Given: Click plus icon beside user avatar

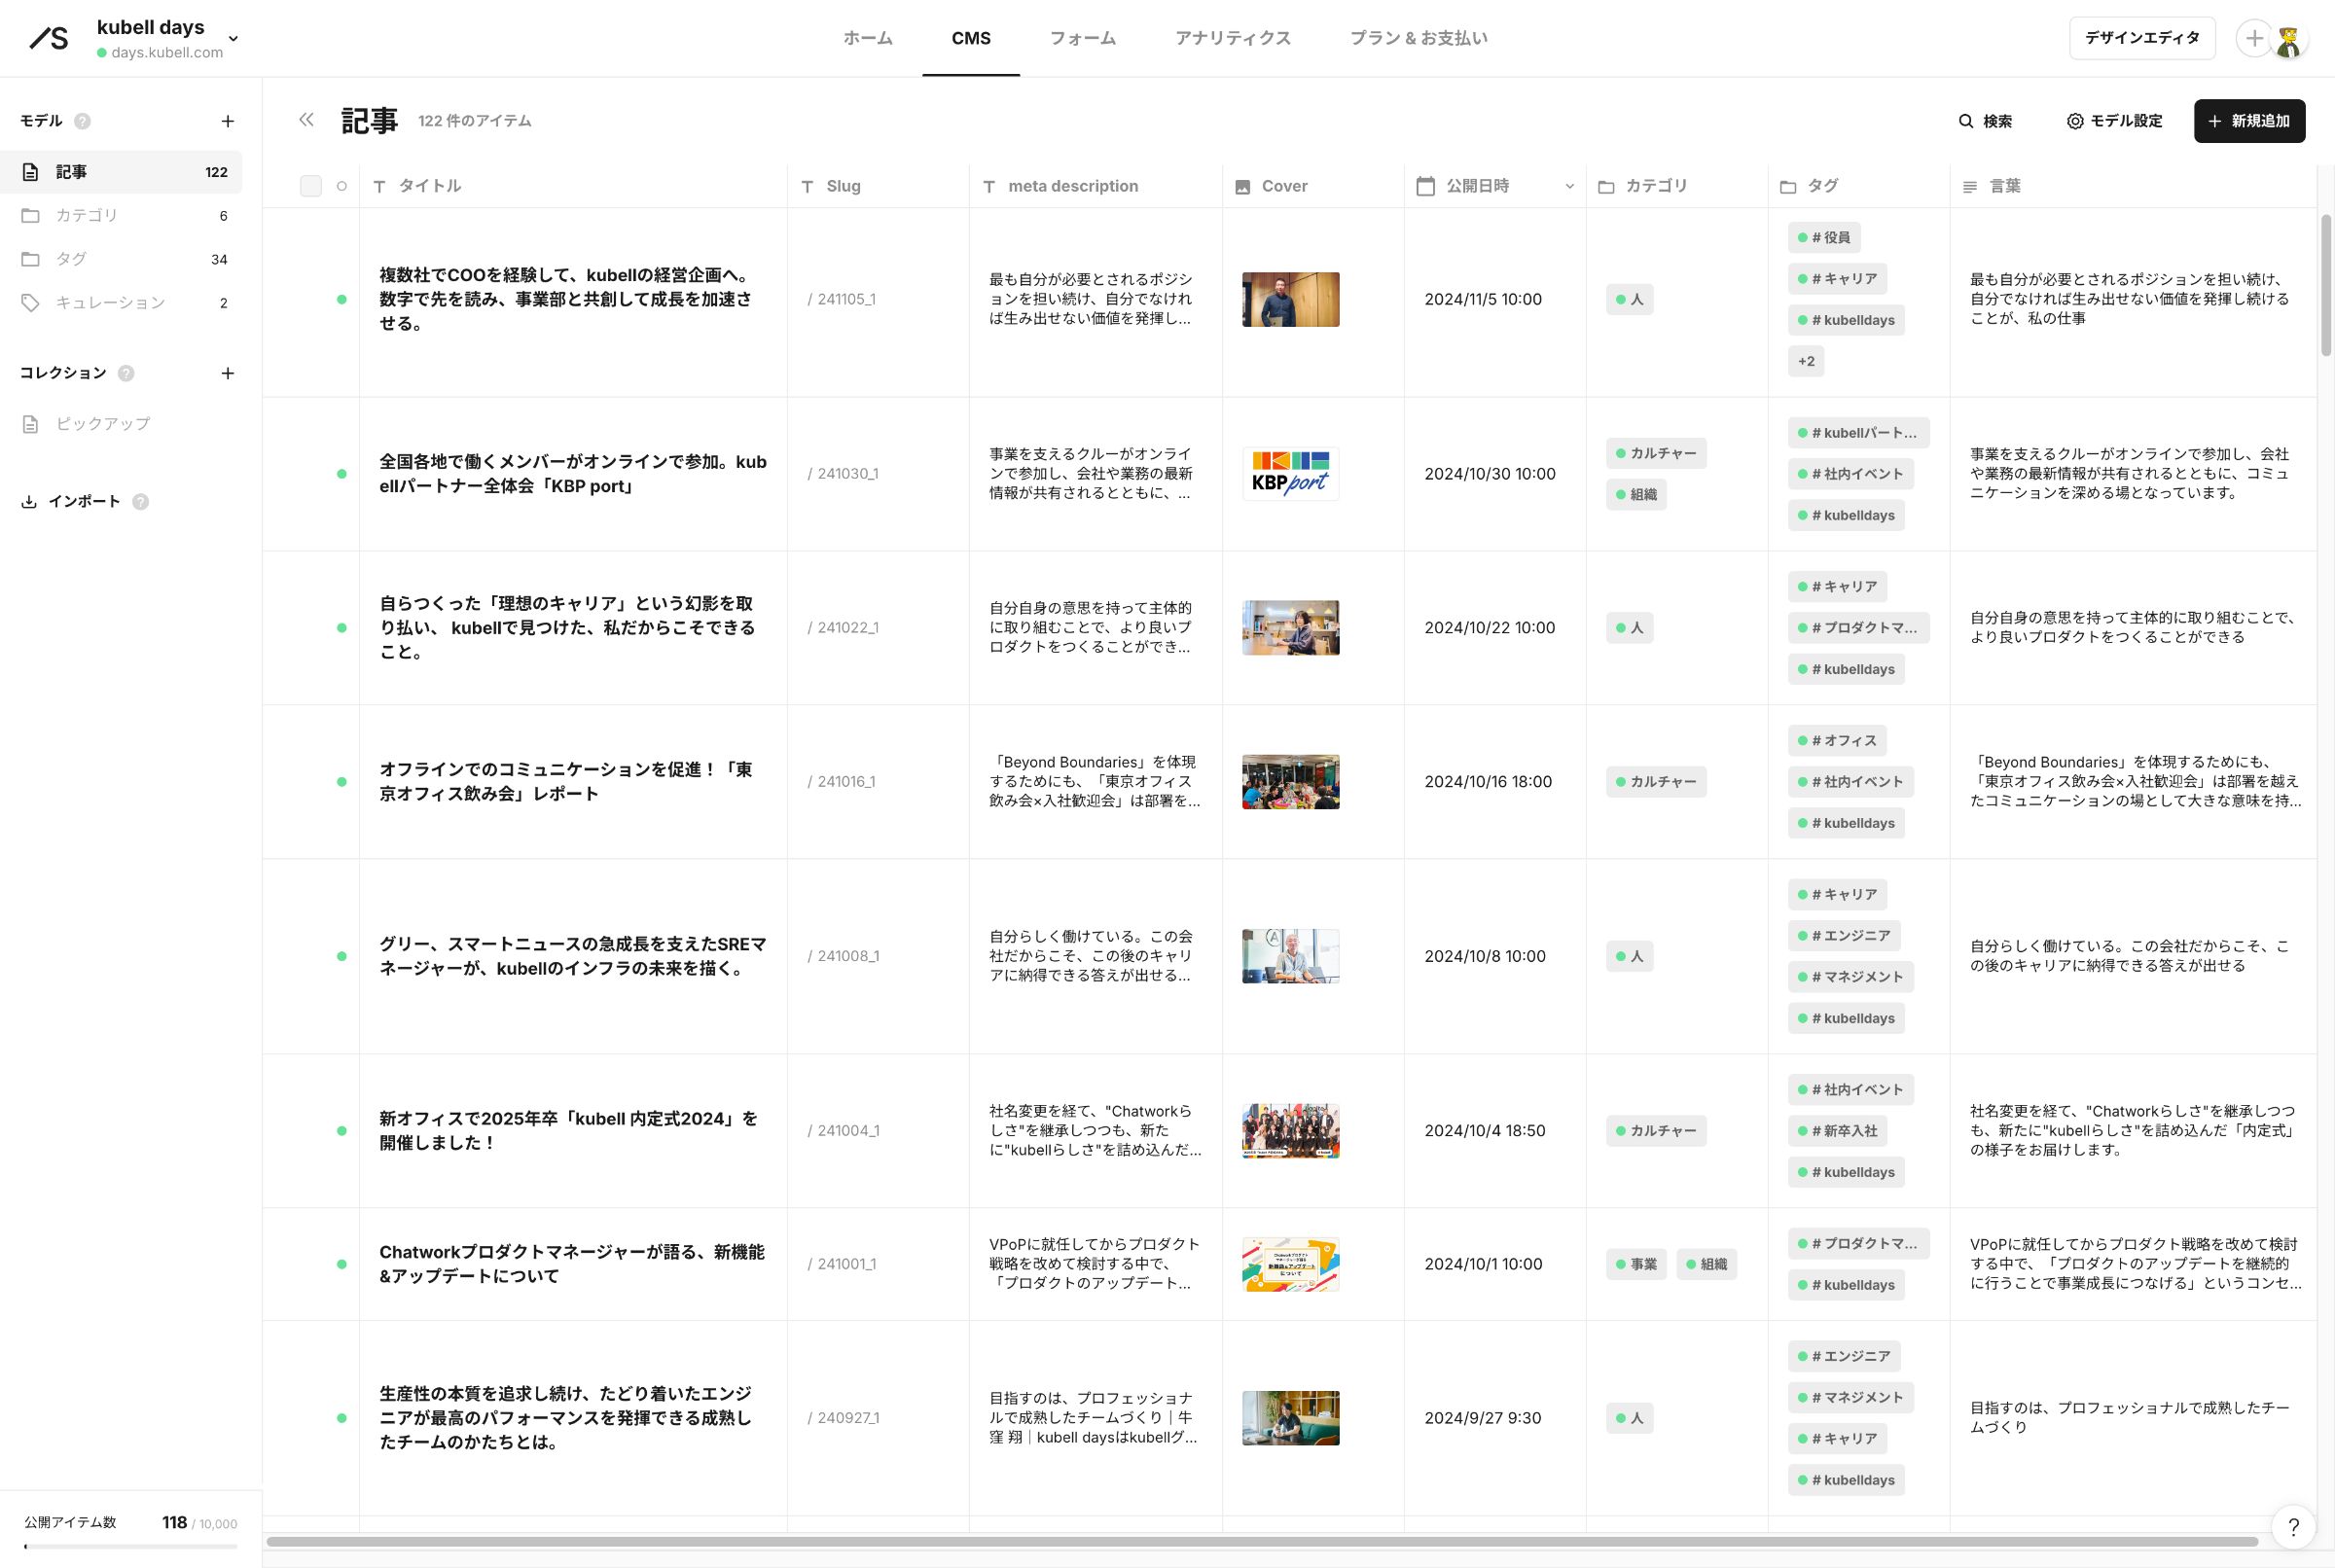Looking at the screenshot, I should 2254,38.
